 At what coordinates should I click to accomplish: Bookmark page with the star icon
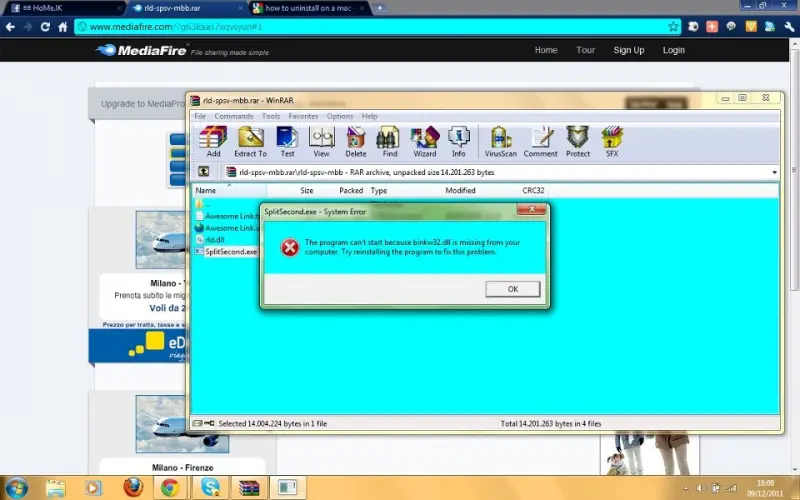click(x=673, y=27)
